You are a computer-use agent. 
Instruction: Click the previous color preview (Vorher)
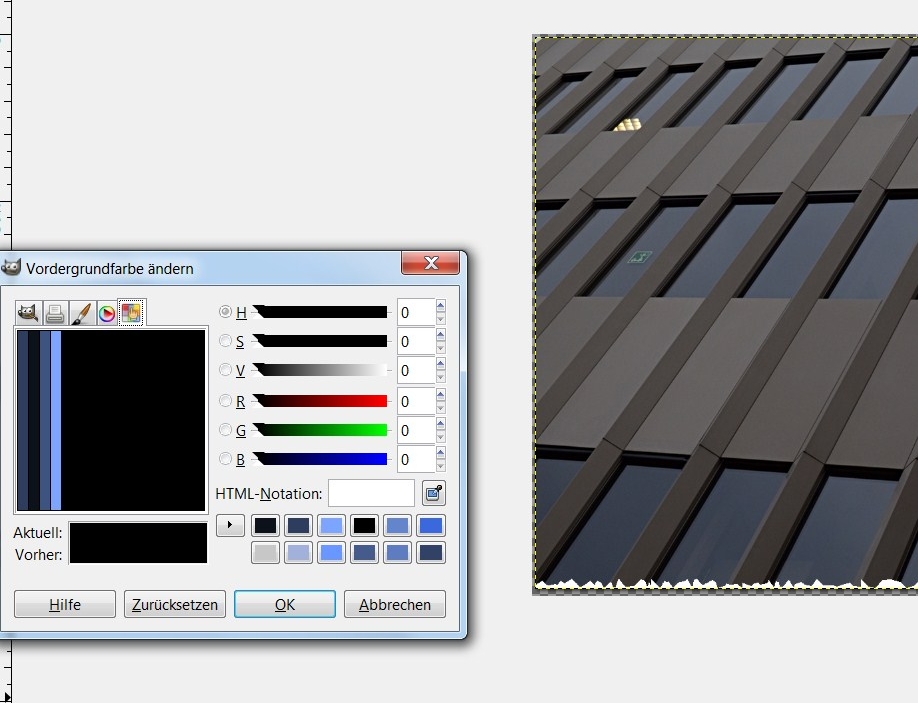tap(138, 554)
